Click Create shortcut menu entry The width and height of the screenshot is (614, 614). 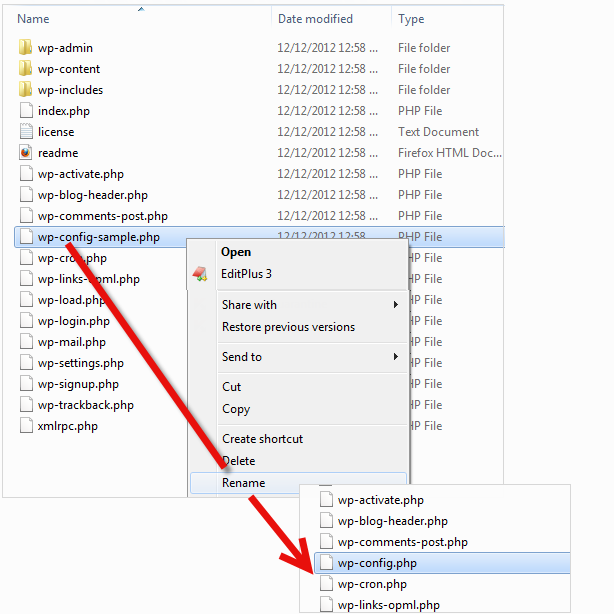click(x=262, y=439)
